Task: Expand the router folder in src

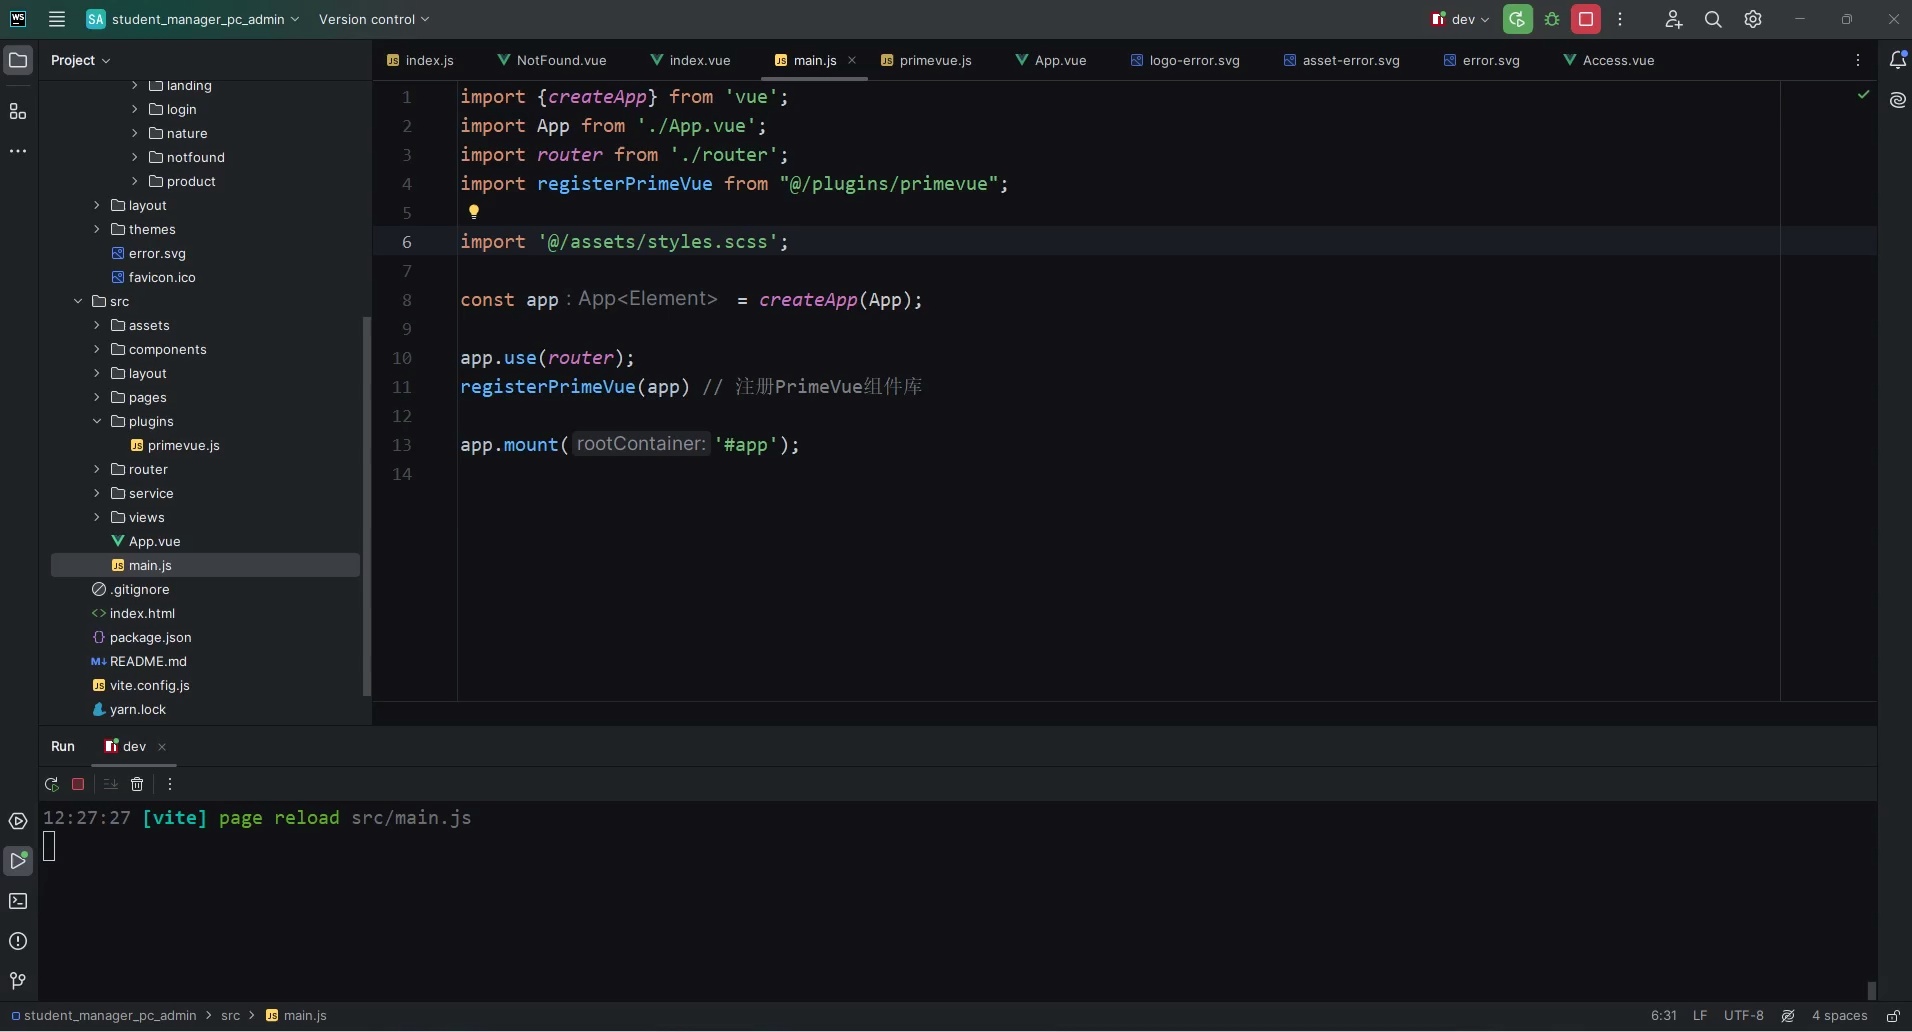Action: coord(97,469)
